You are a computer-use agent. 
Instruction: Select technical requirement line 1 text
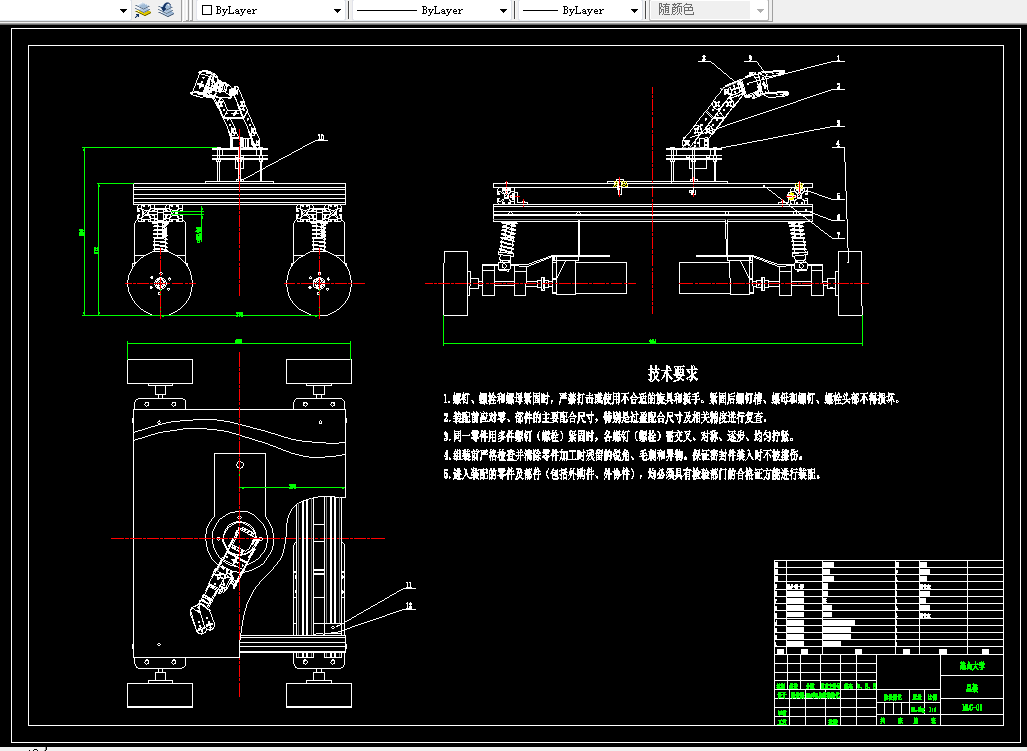pyautogui.click(x=672, y=398)
